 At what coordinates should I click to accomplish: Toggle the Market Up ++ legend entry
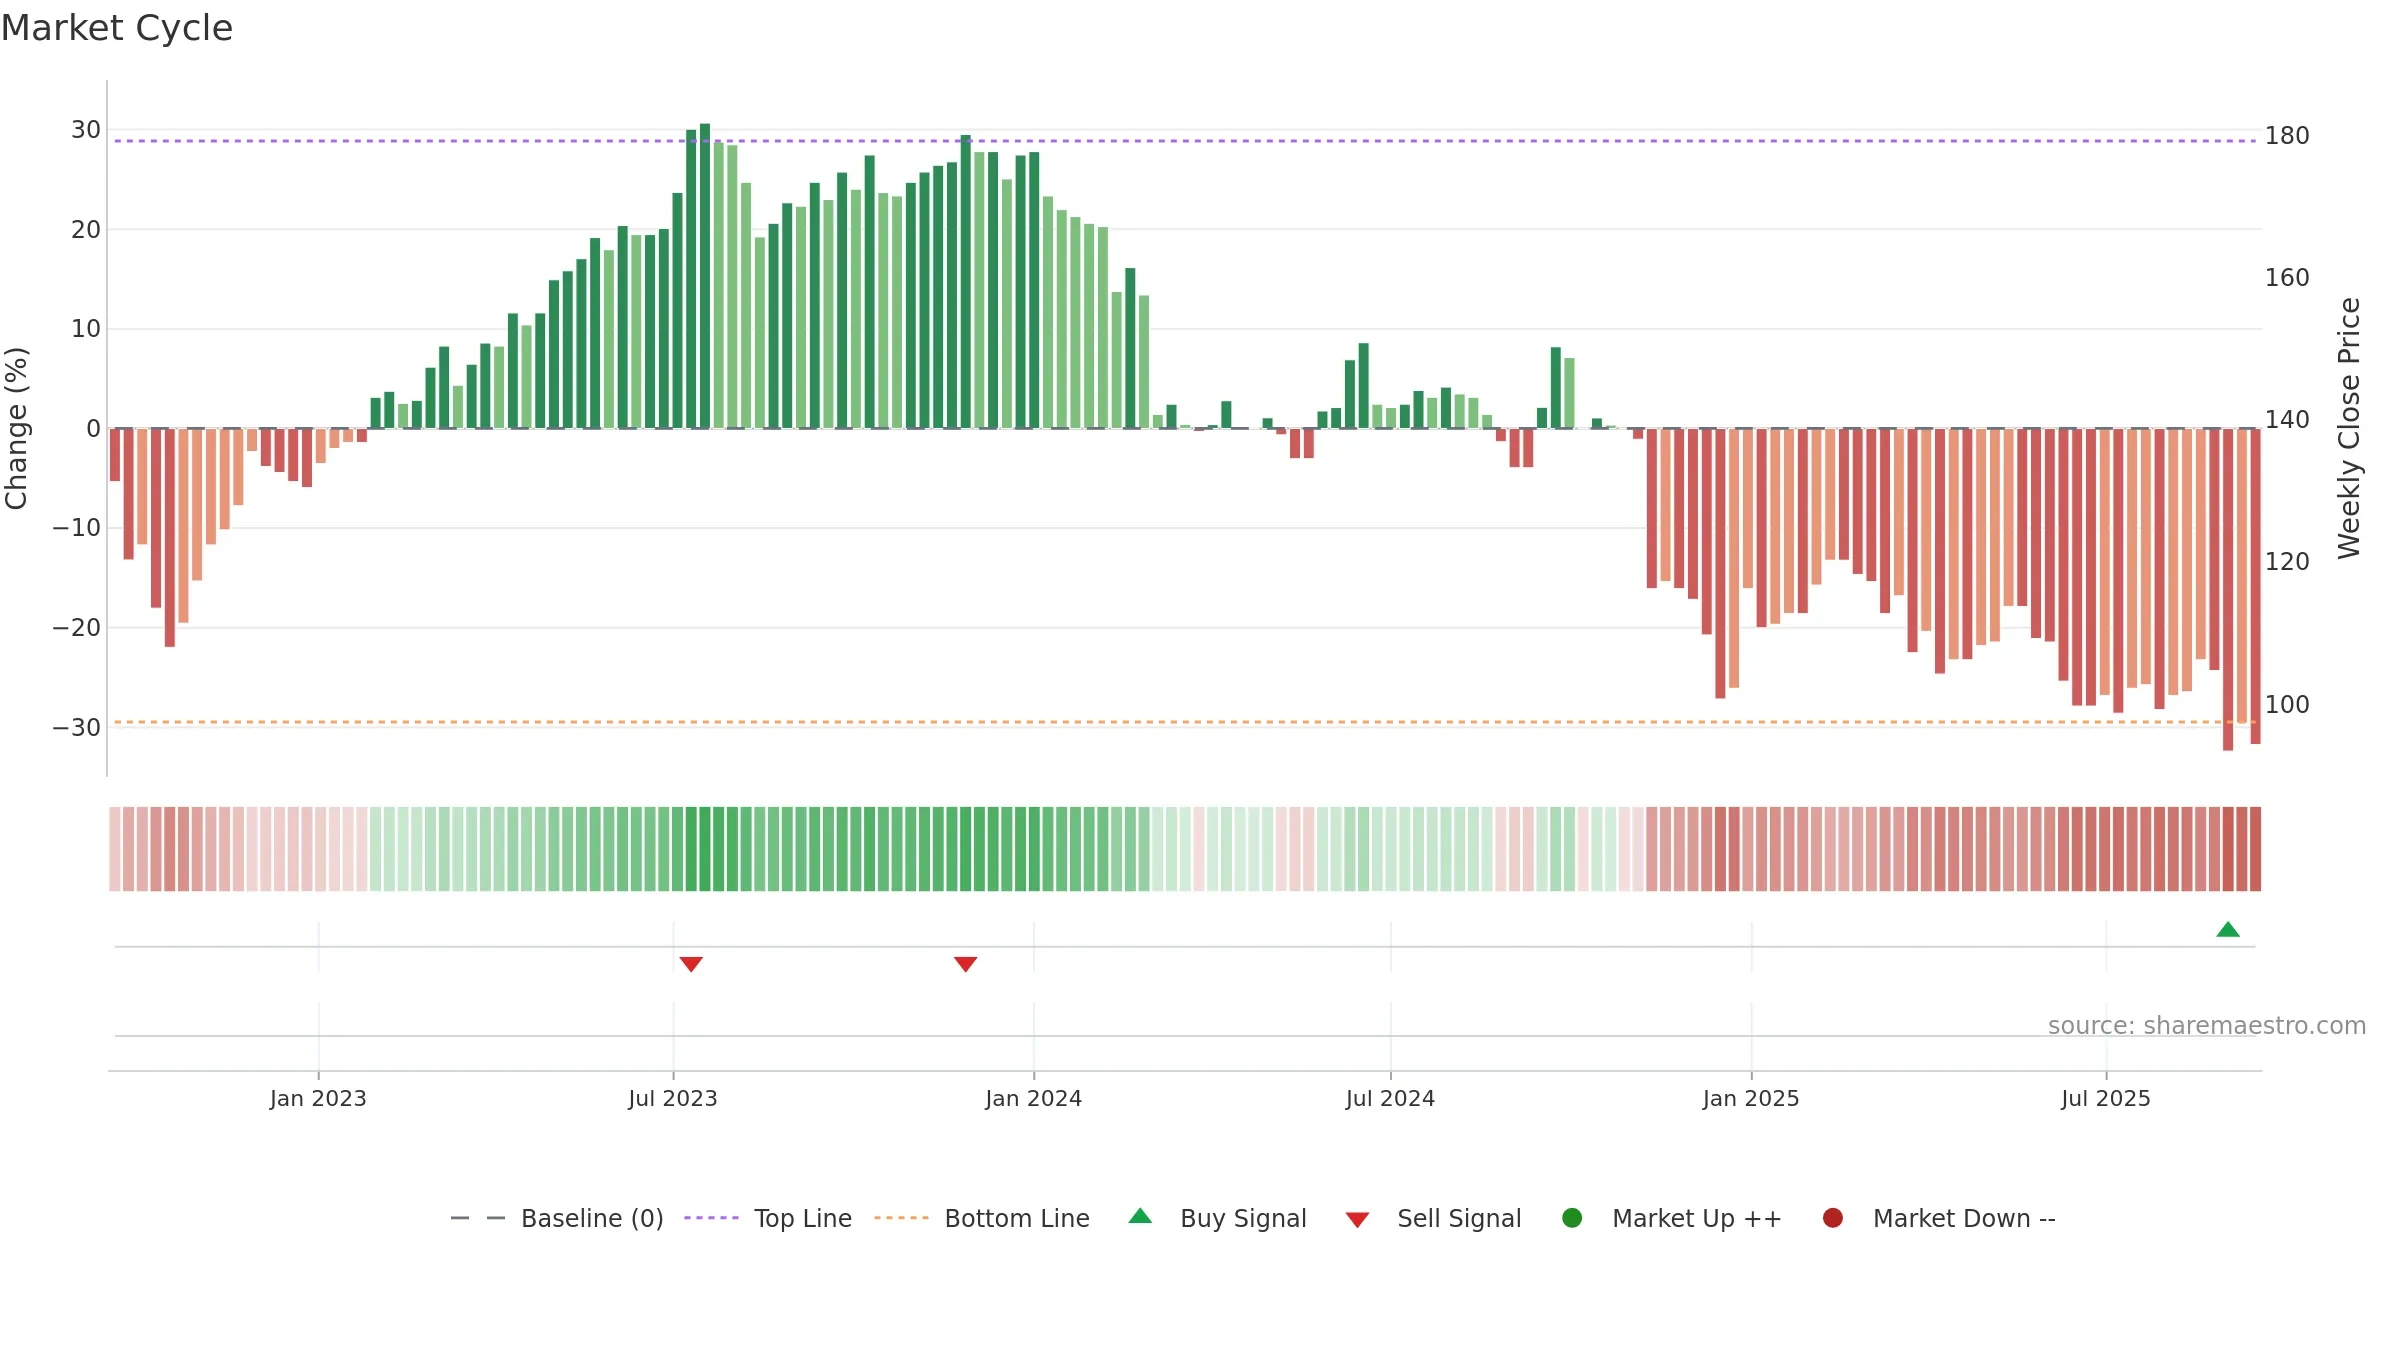[x=1672, y=1219]
